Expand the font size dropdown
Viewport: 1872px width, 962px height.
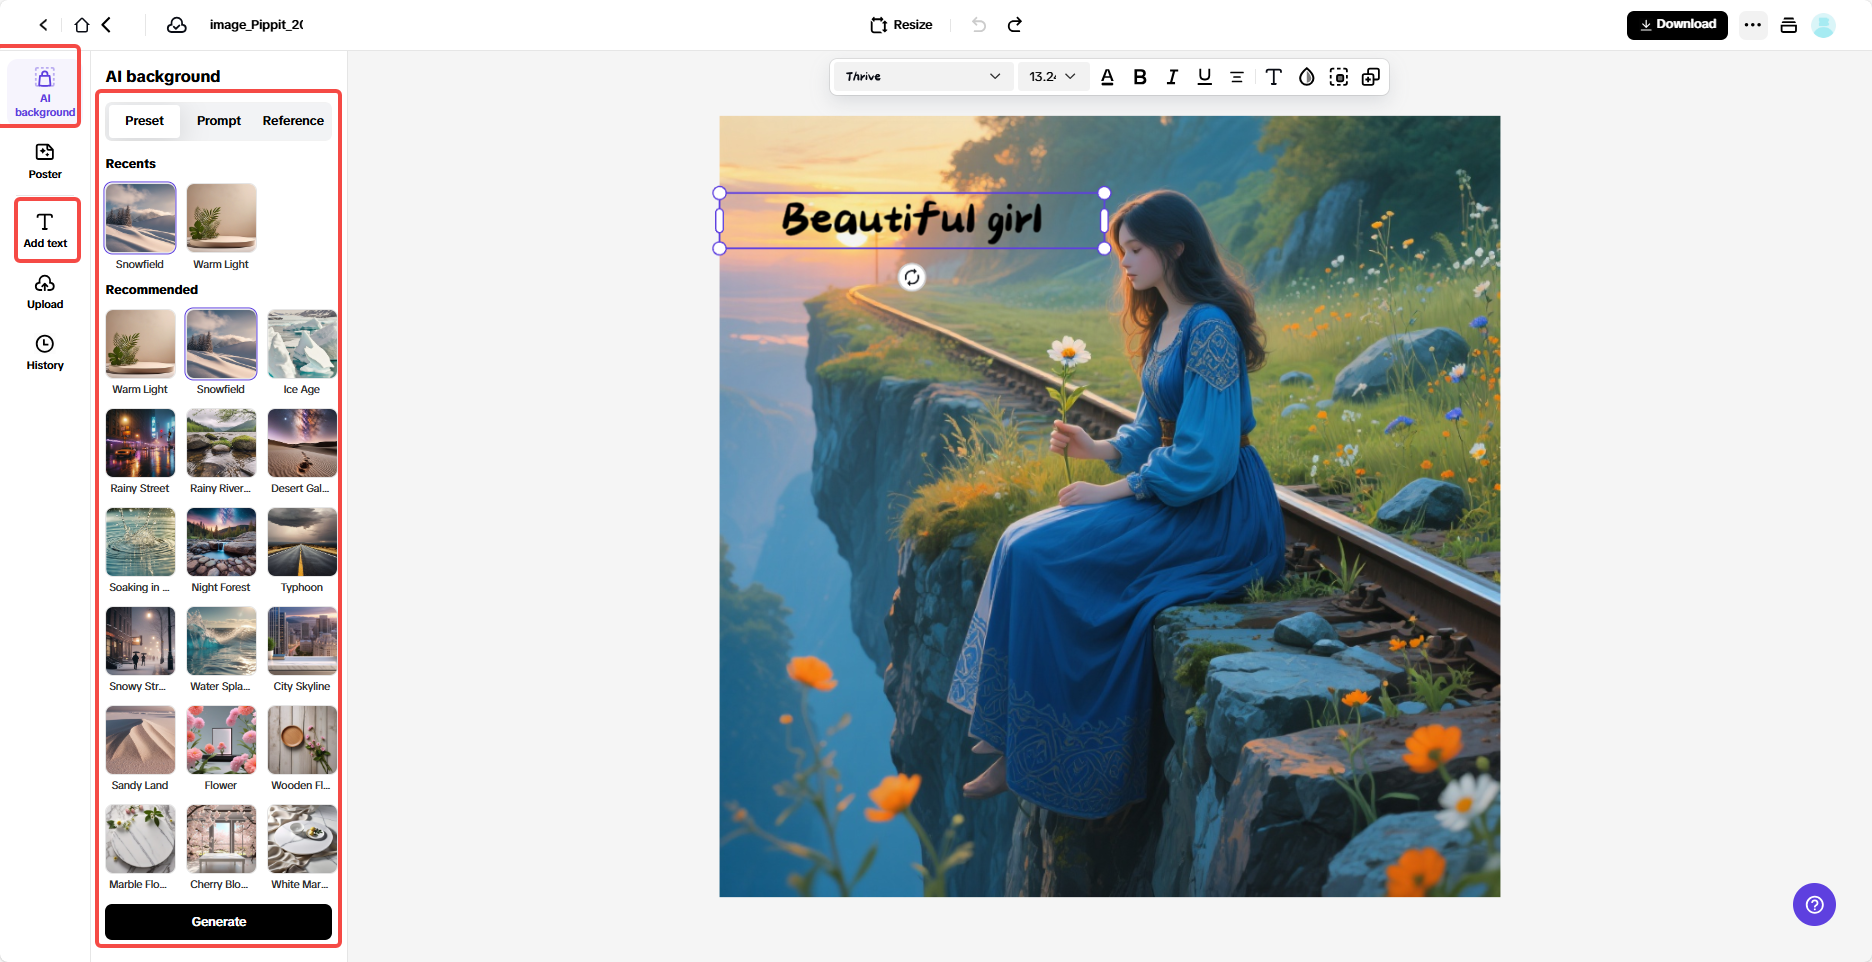(x=1052, y=76)
